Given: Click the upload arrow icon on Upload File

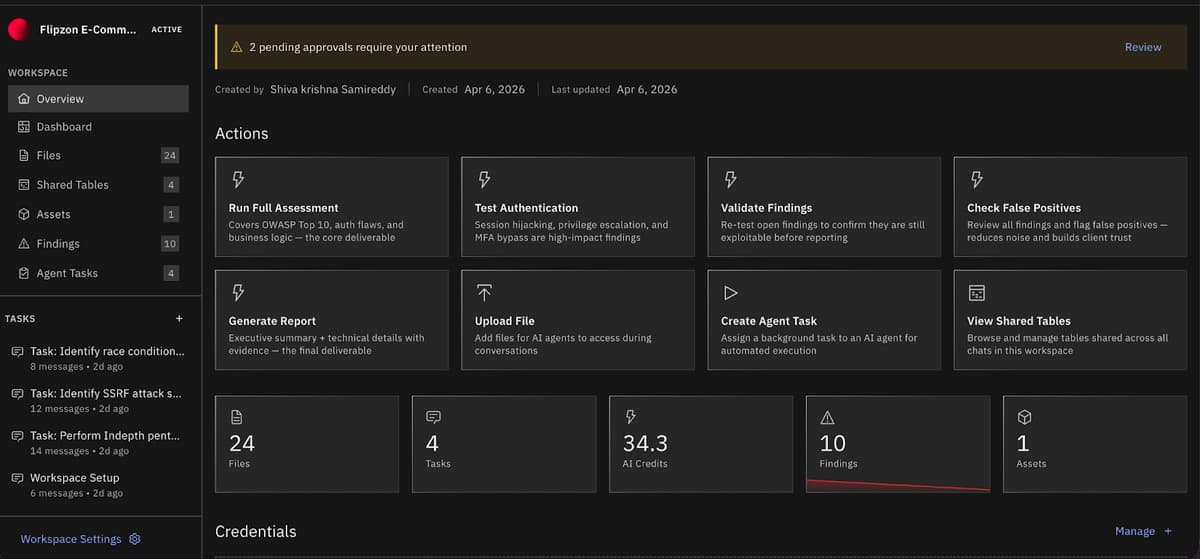Looking at the screenshot, I should (484, 292).
